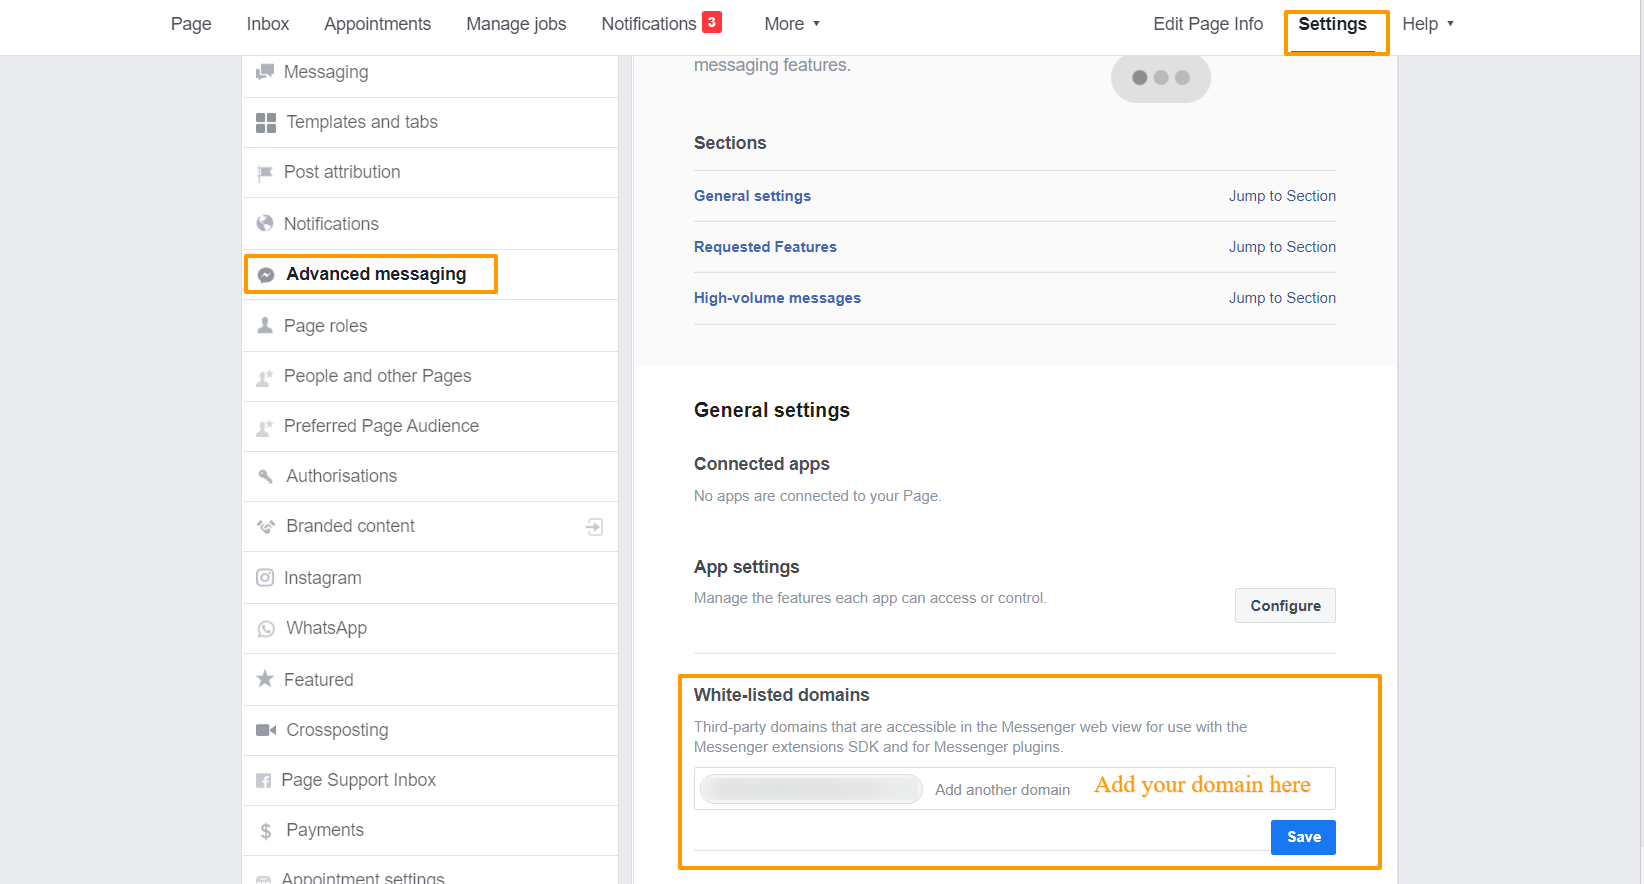Image resolution: width=1644 pixels, height=884 pixels.
Task: Select Notifications in the settings sidebar
Action: pos(430,224)
